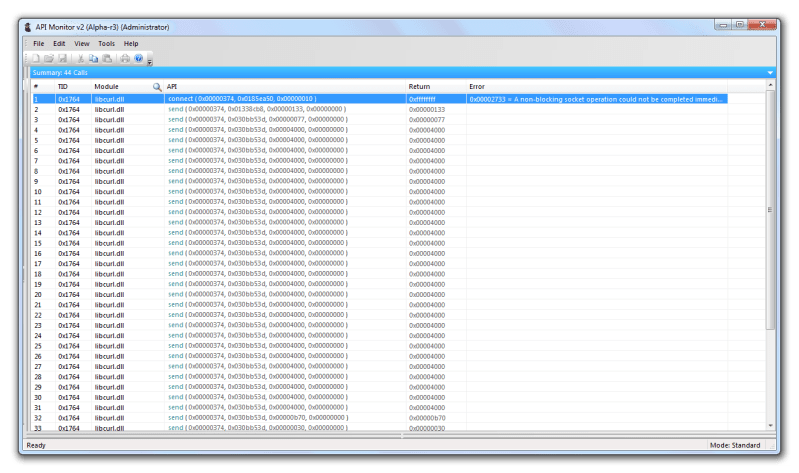
Task: Click the Copy toolbar icon
Action: click(x=93, y=59)
